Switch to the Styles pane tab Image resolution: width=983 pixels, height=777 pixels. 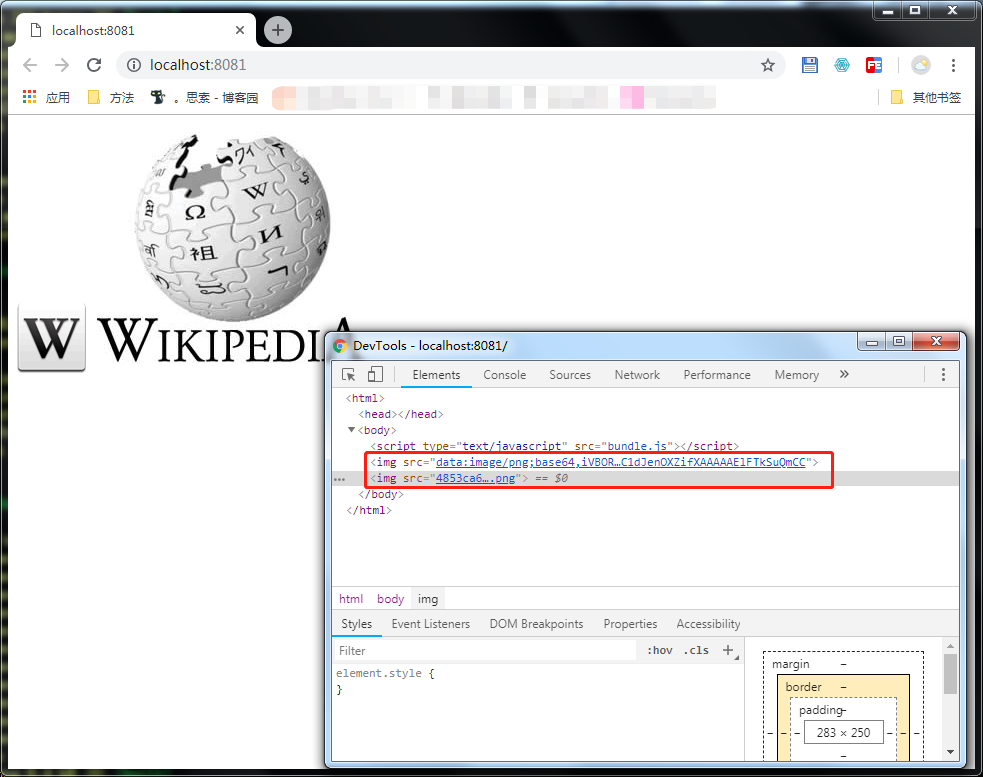click(x=356, y=624)
